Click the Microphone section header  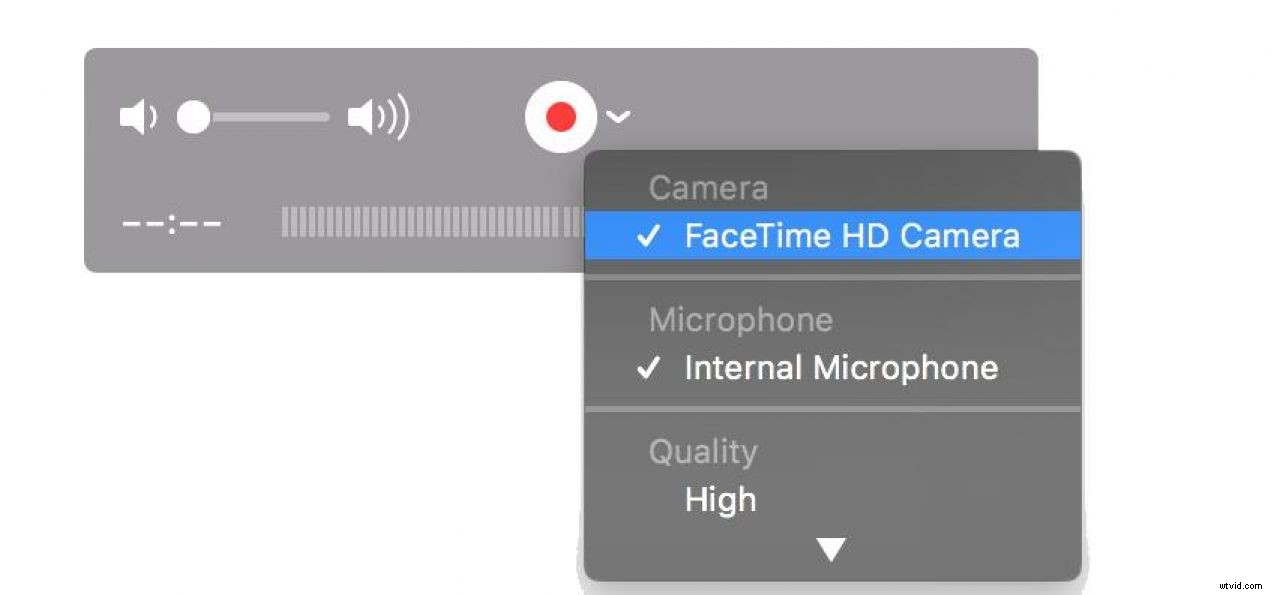[x=740, y=320]
